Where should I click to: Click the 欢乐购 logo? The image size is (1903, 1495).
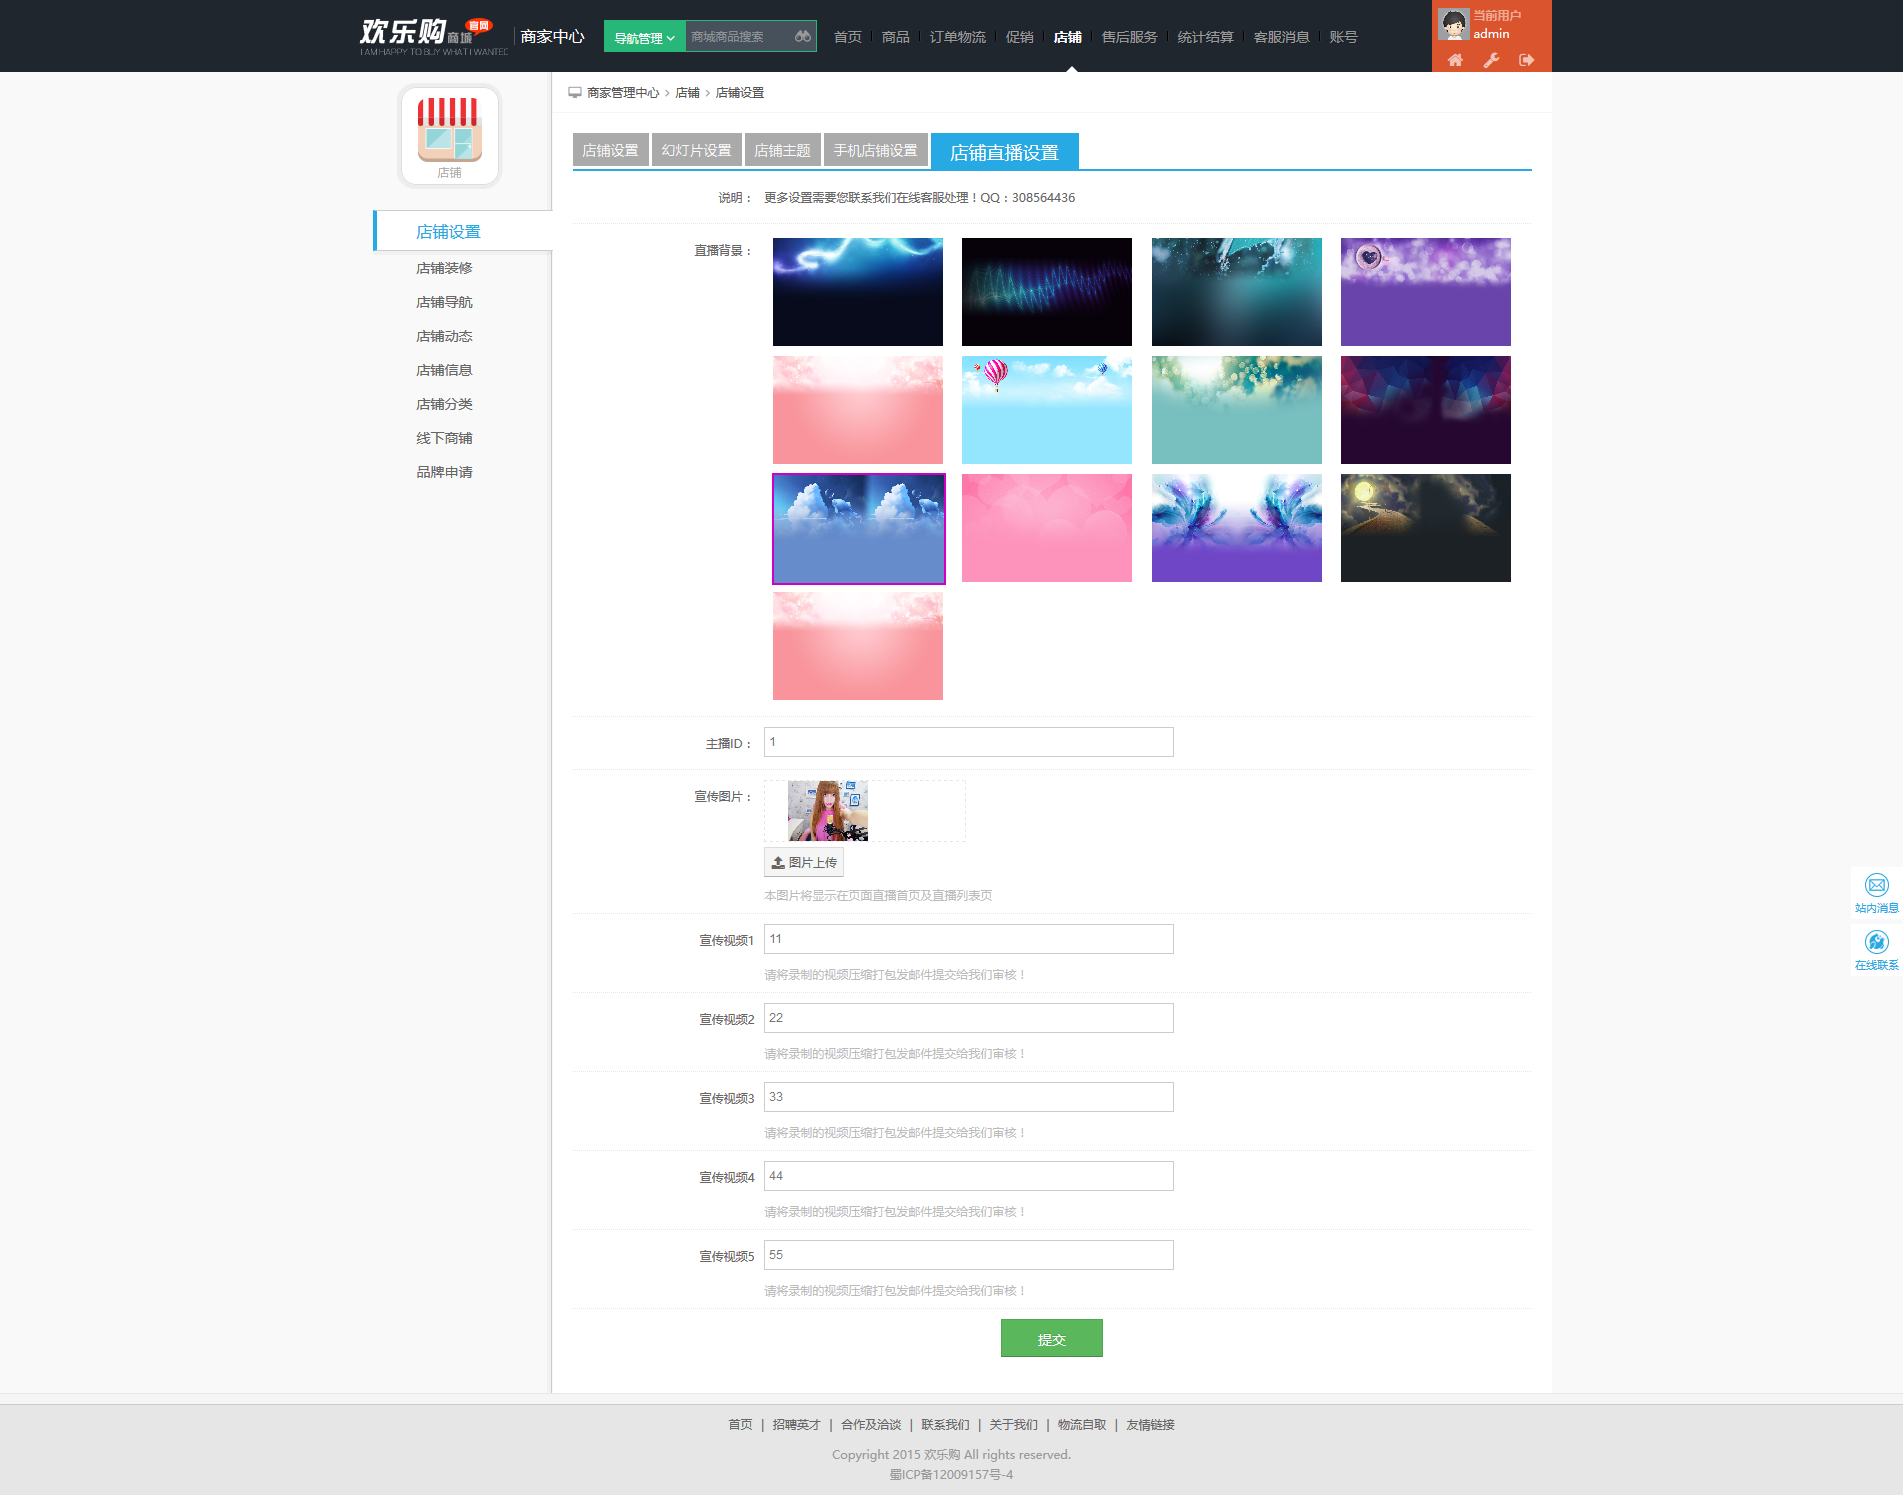(433, 36)
